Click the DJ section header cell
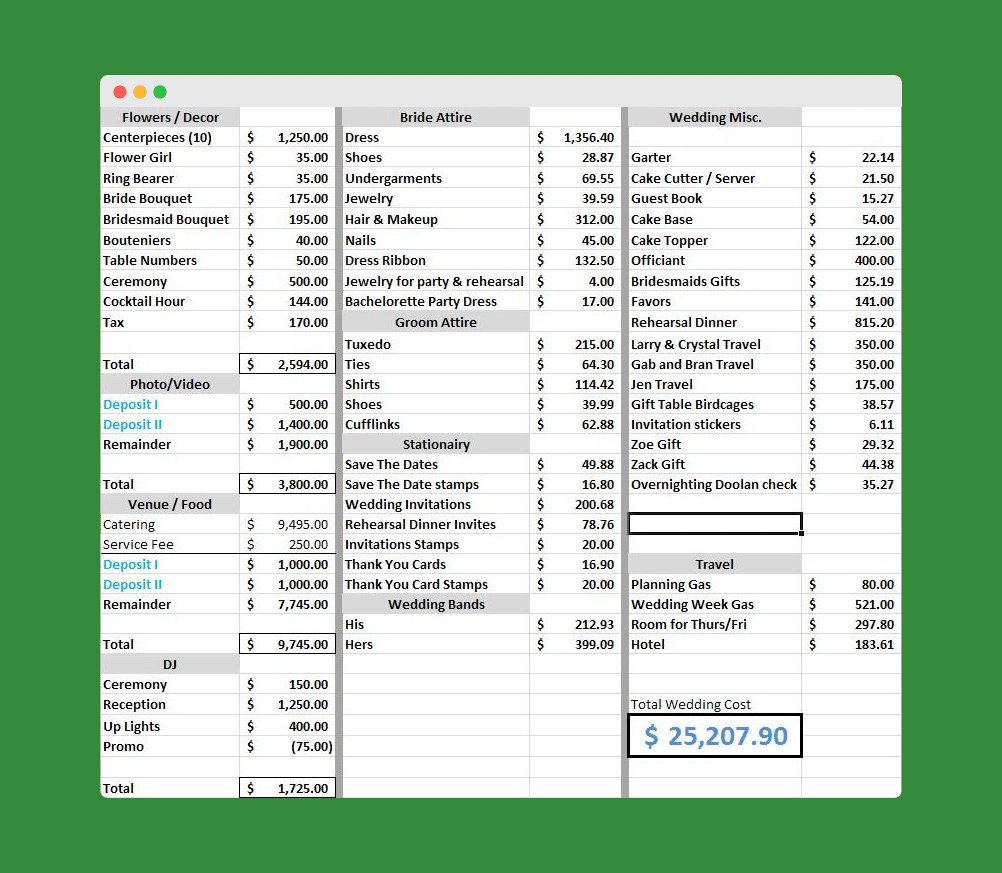Screen dimensions: 1002x873 click(170, 664)
